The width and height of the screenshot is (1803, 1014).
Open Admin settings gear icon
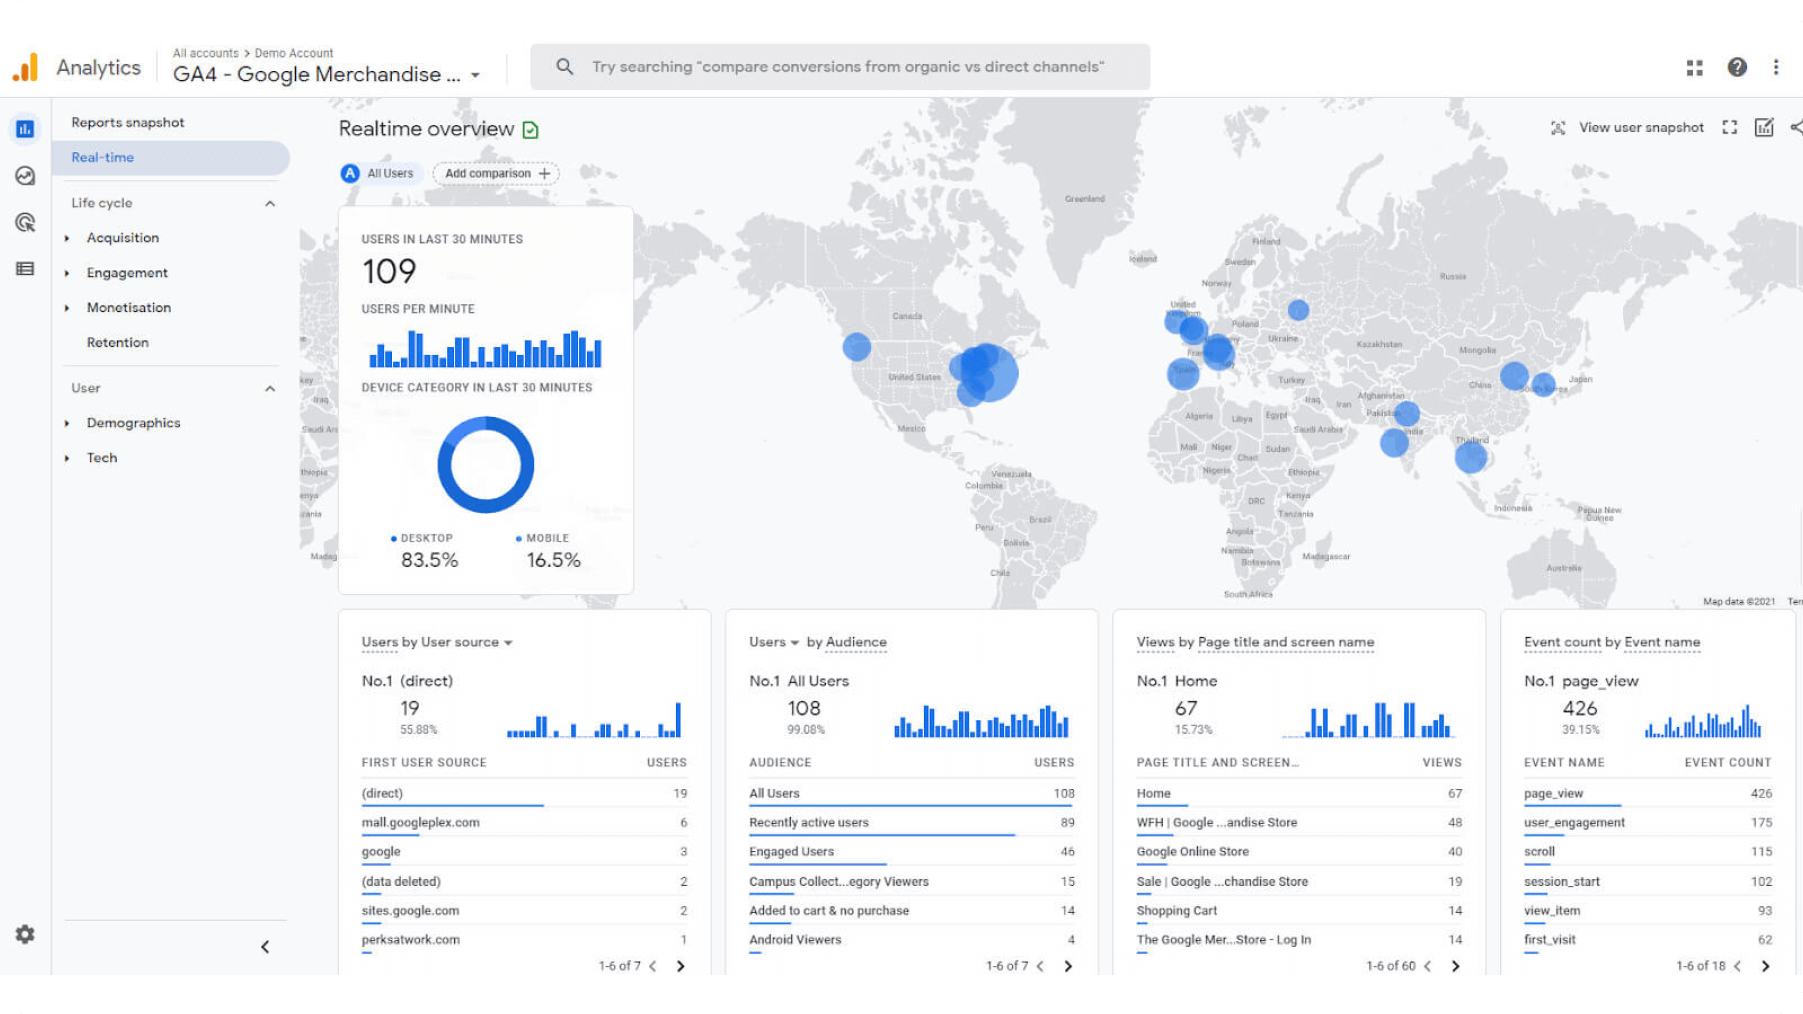click(25, 934)
